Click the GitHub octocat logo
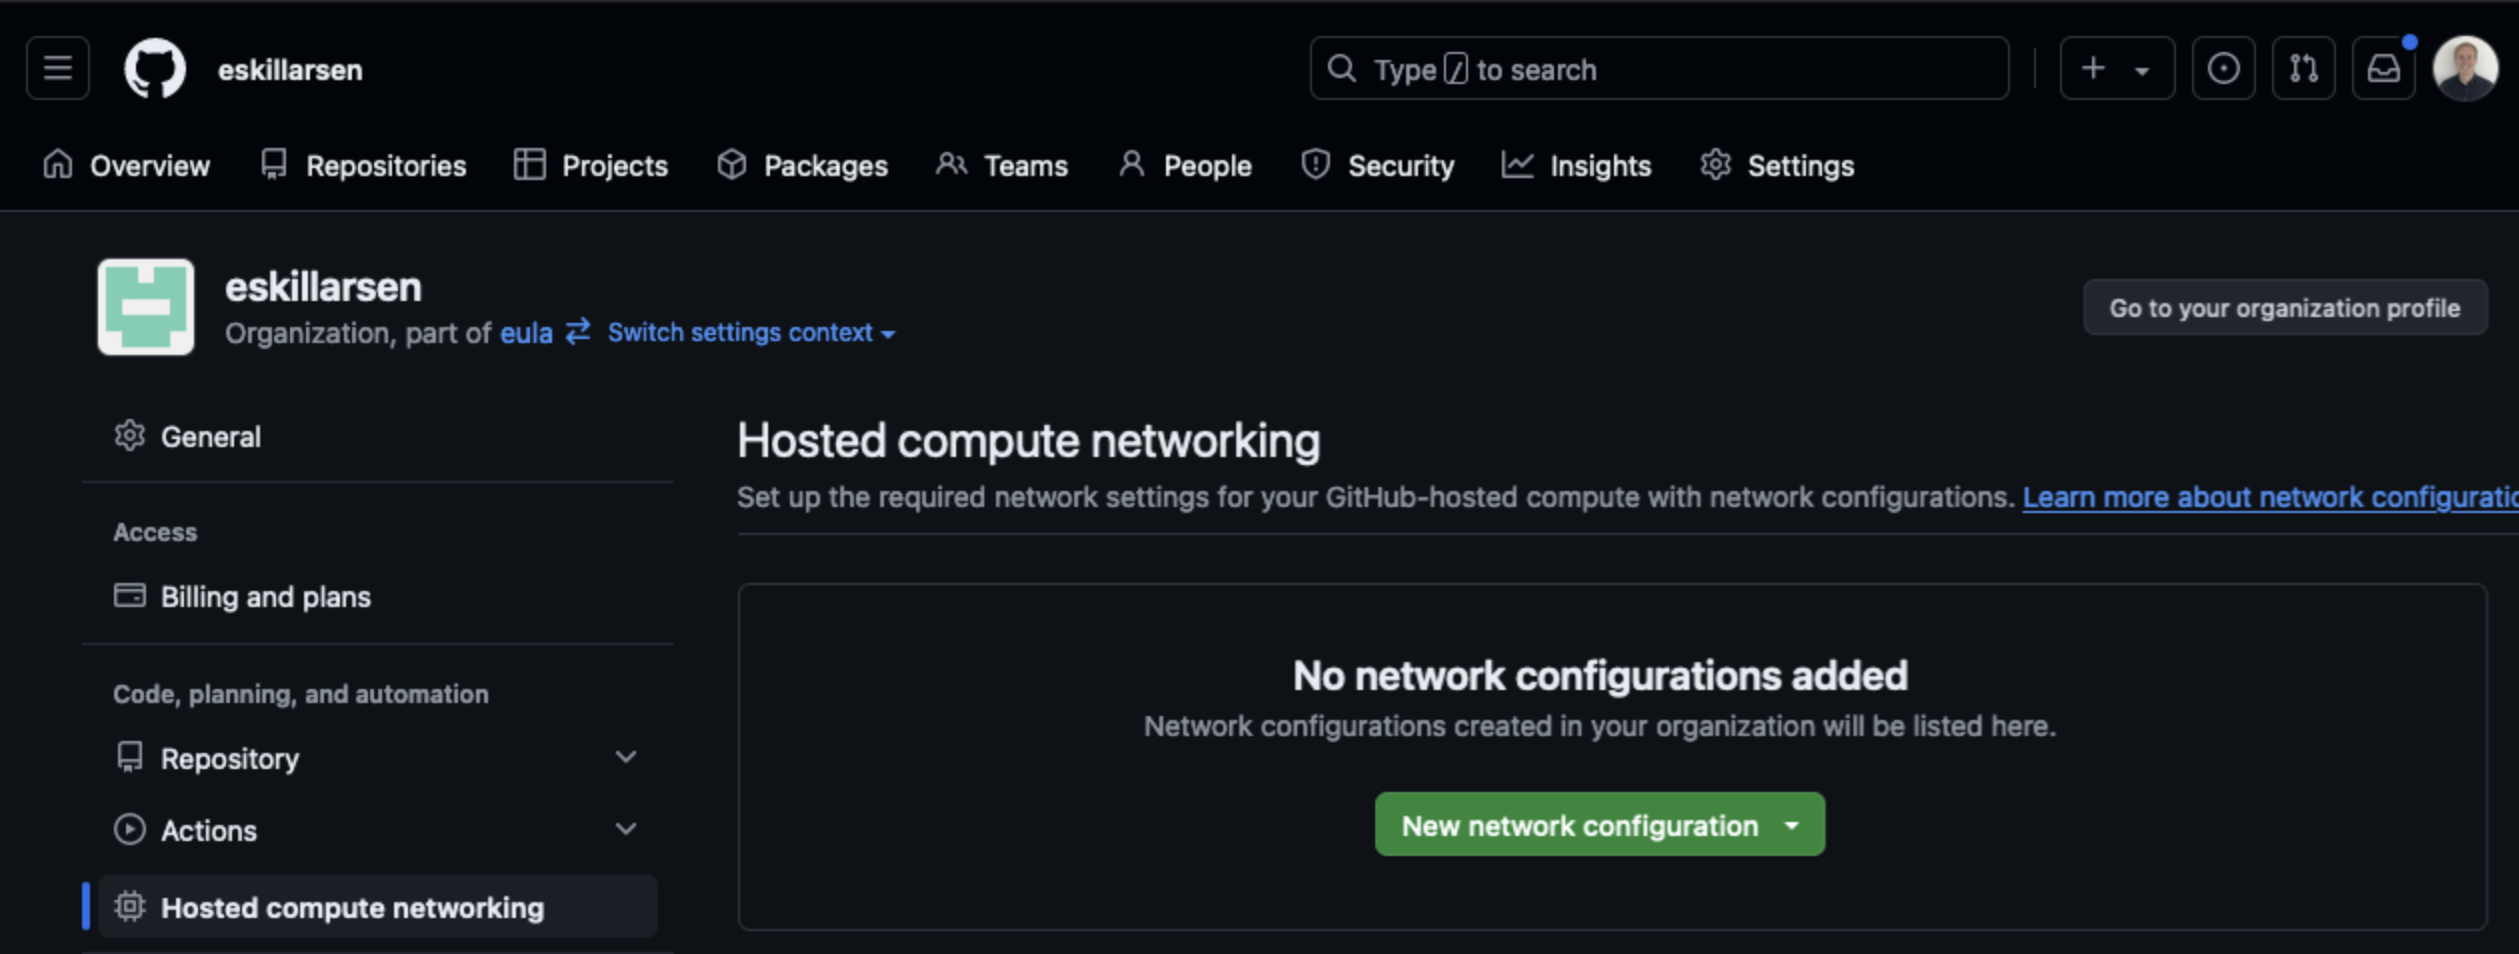Screen dimensions: 2519x954 pos(154,69)
